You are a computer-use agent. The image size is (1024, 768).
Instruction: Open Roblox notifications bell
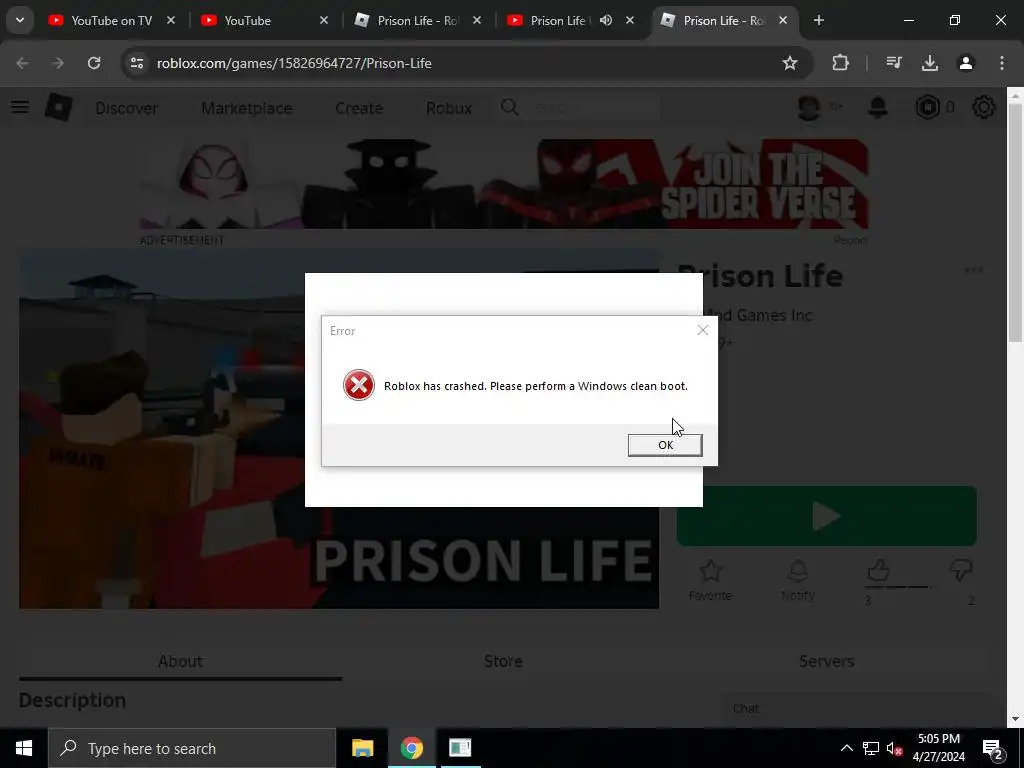pyautogui.click(x=878, y=107)
